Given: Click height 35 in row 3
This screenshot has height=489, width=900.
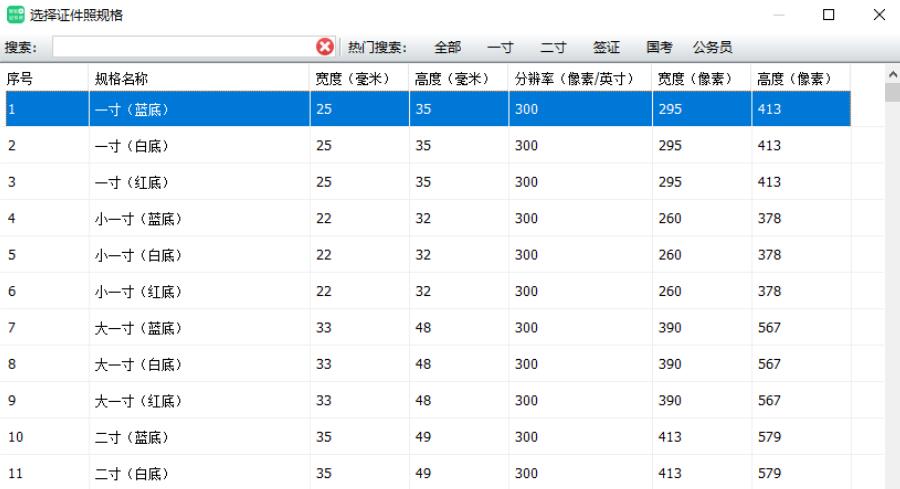Looking at the screenshot, I should (x=423, y=182).
